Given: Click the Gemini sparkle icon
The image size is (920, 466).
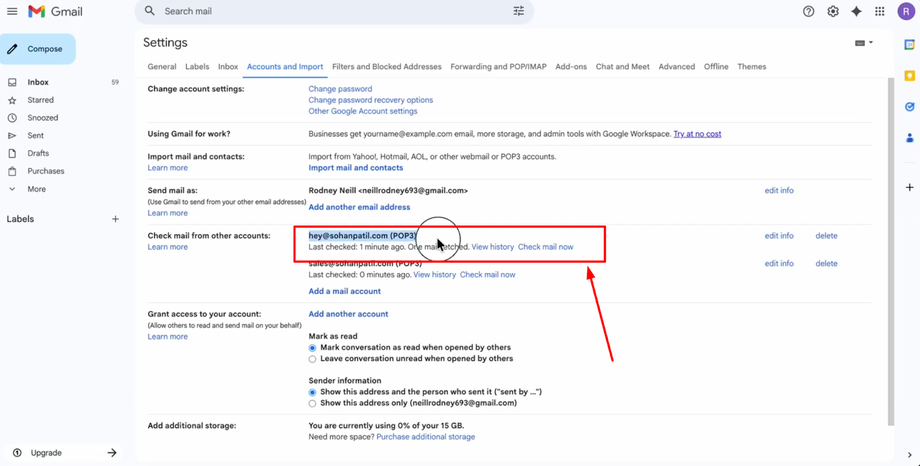Looking at the screenshot, I should point(856,11).
